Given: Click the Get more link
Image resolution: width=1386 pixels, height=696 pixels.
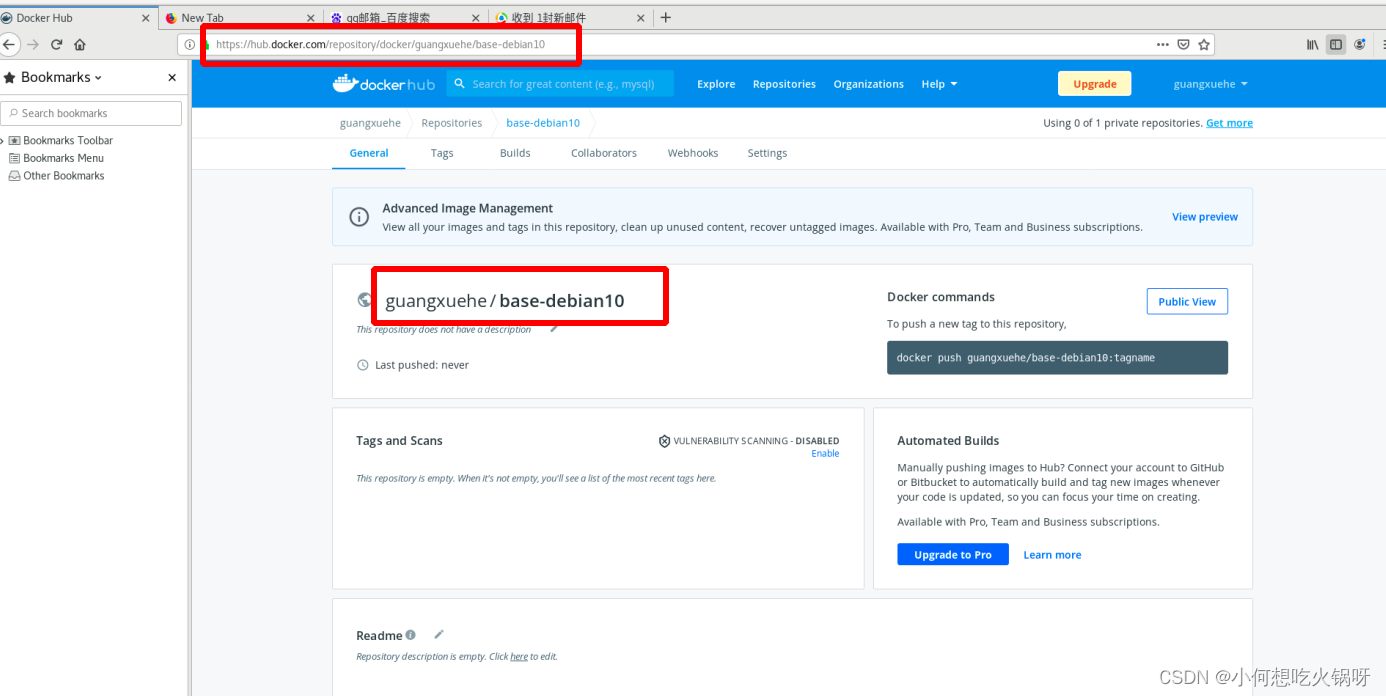Looking at the screenshot, I should 1229,123.
